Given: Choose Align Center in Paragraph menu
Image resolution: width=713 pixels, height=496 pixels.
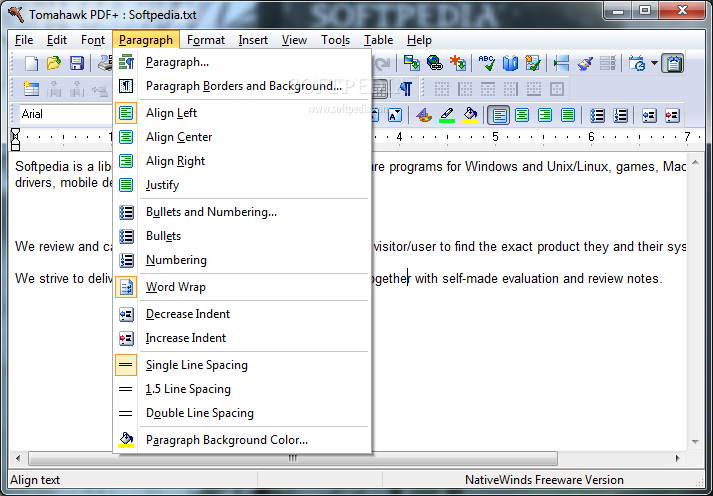Looking at the screenshot, I should 242,137.
